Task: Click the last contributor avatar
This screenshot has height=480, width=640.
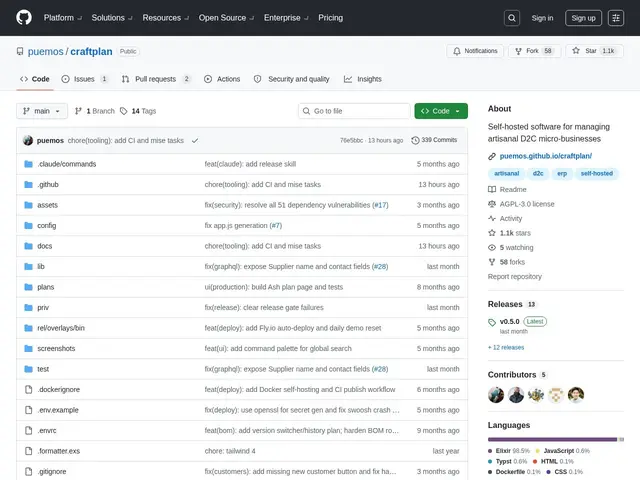Action: pyautogui.click(x=576, y=395)
